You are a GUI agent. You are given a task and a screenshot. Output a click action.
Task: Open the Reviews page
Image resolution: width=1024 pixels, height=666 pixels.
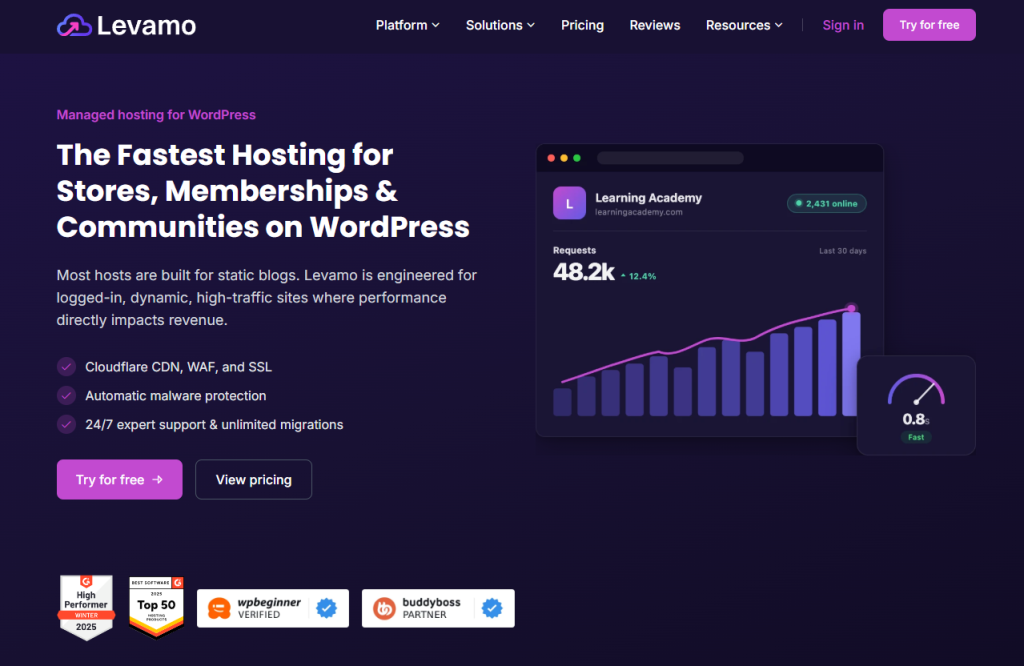(x=655, y=25)
